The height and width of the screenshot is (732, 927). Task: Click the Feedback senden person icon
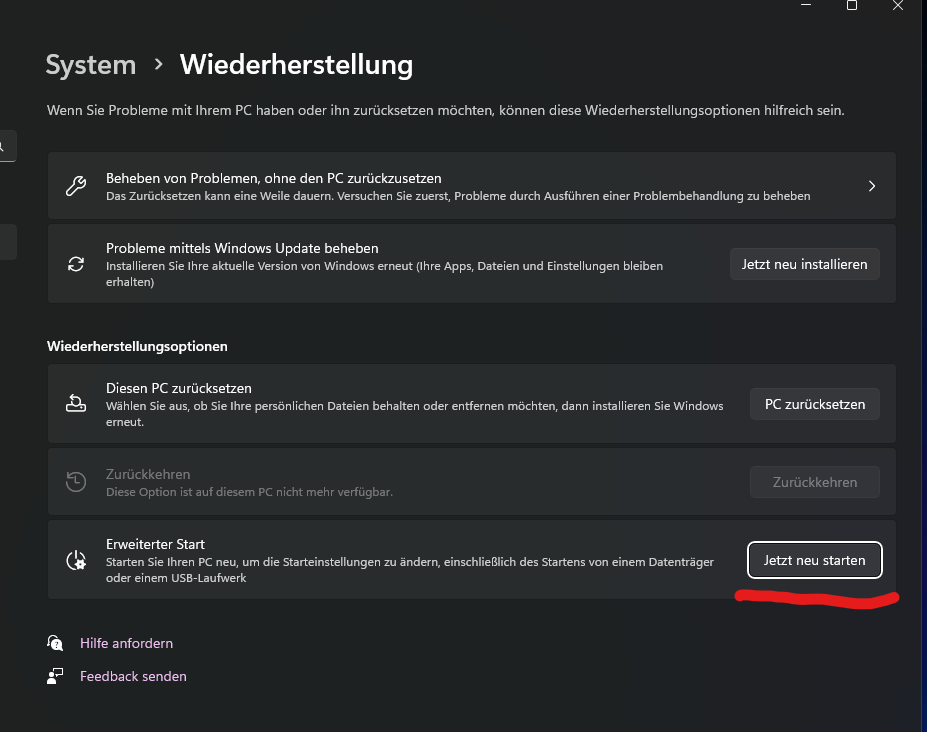tap(55, 676)
